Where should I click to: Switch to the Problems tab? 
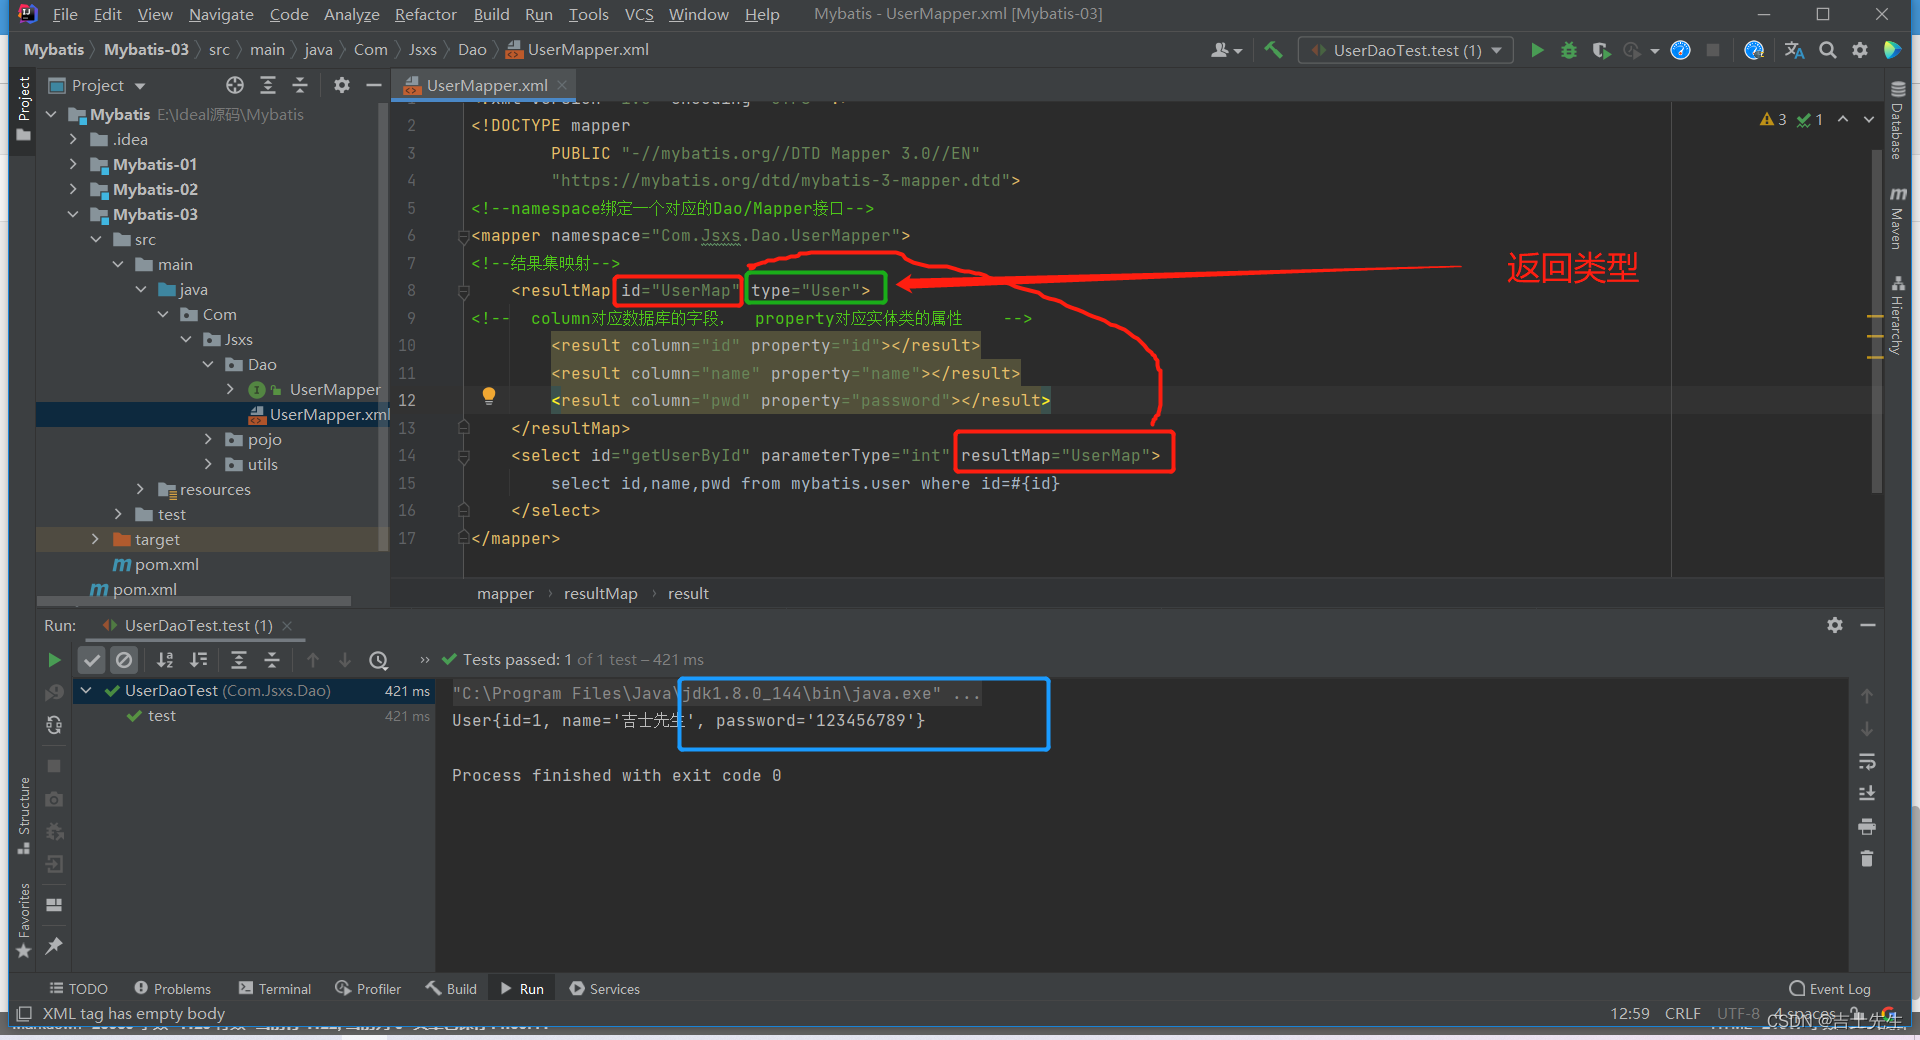point(172,988)
